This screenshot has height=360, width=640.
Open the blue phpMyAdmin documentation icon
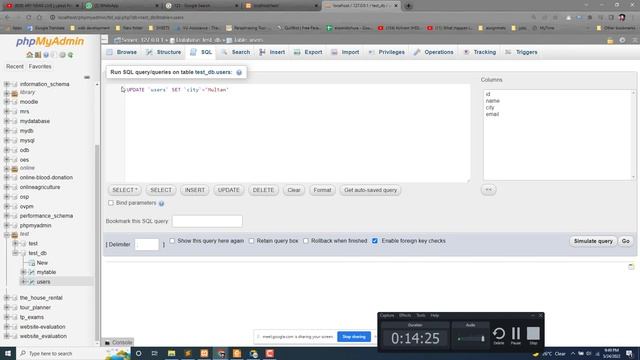[46, 55]
